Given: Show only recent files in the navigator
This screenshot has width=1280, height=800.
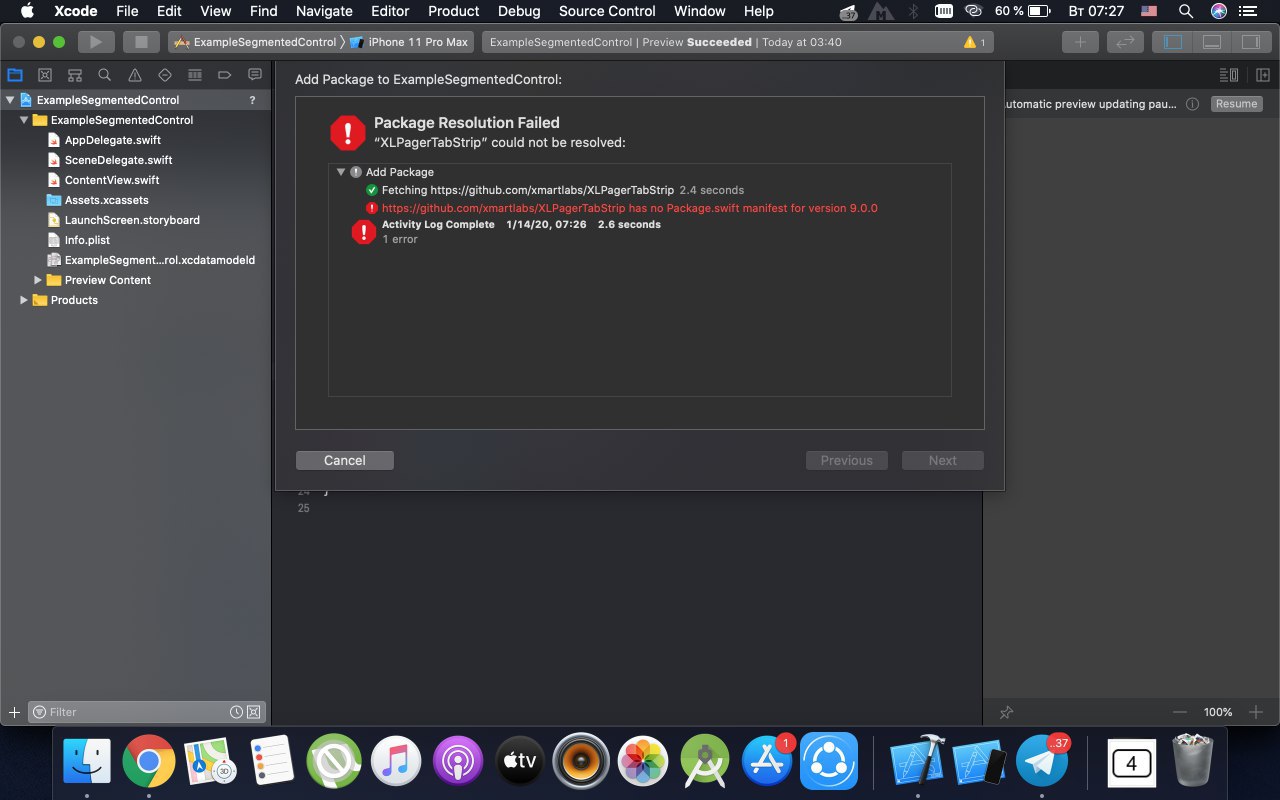Looking at the screenshot, I should tap(236, 712).
